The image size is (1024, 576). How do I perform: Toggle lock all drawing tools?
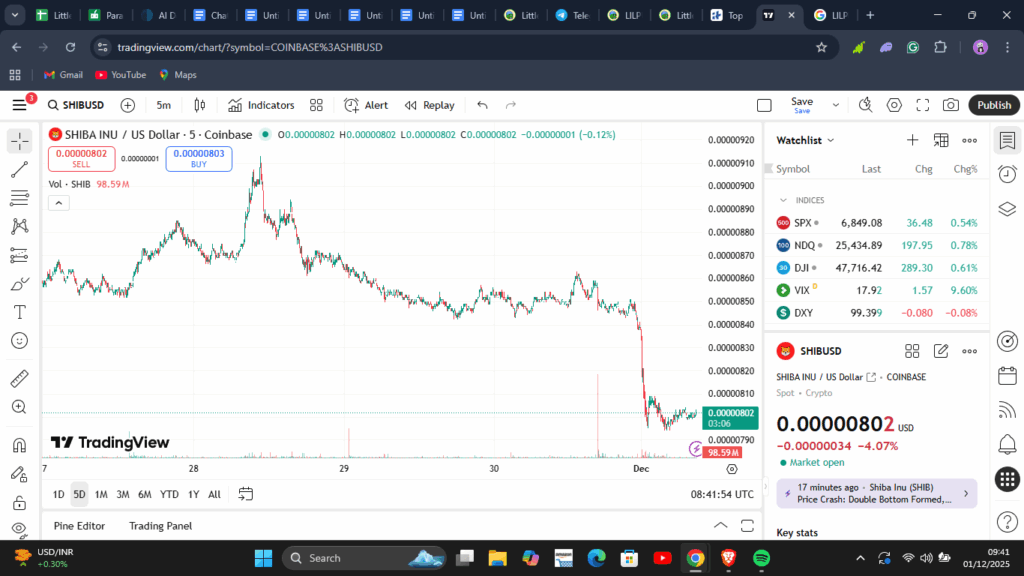[19, 502]
